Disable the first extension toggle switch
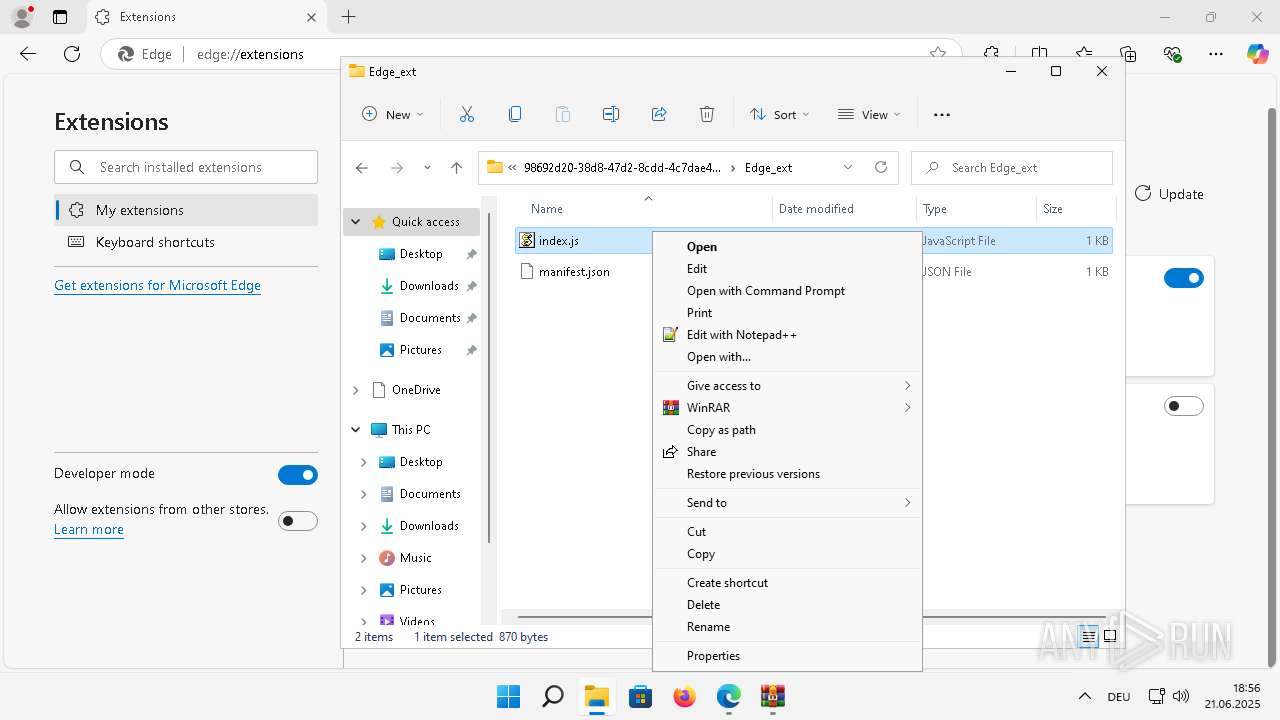Image resolution: width=1280 pixels, height=720 pixels. pyautogui.click(x=1184, y=278)
